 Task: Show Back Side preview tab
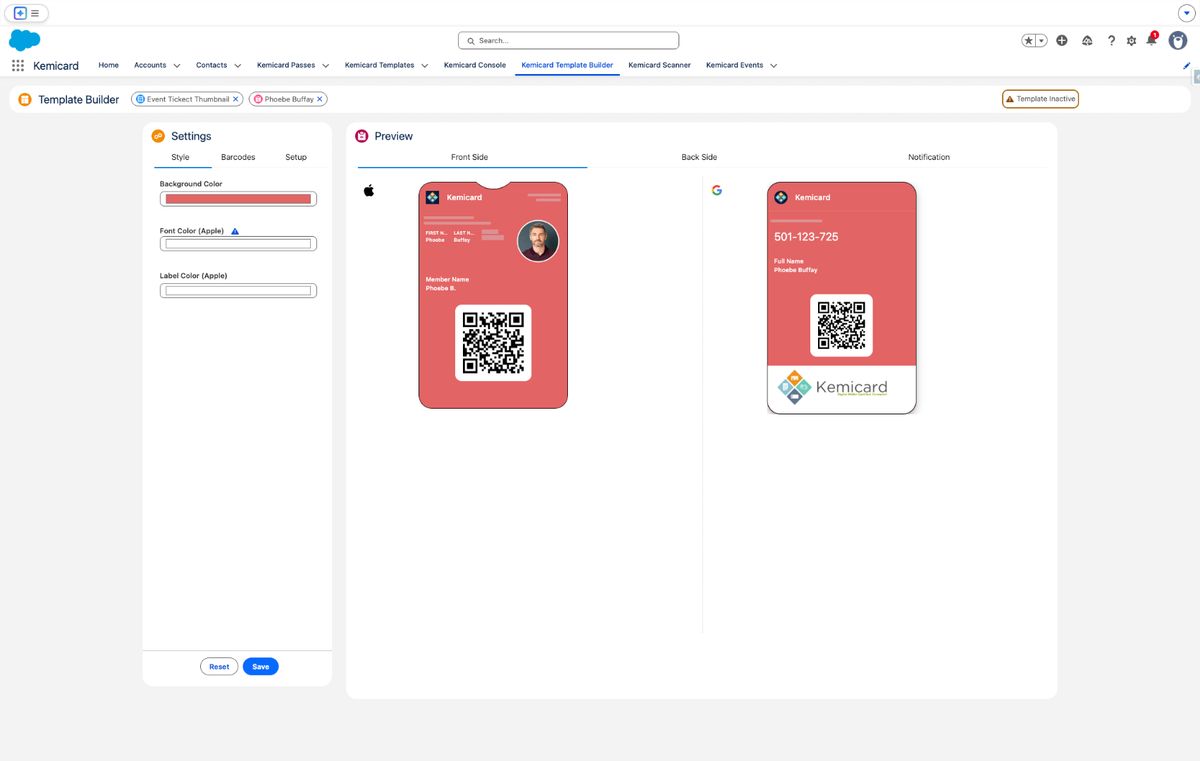tap(699, 157)
